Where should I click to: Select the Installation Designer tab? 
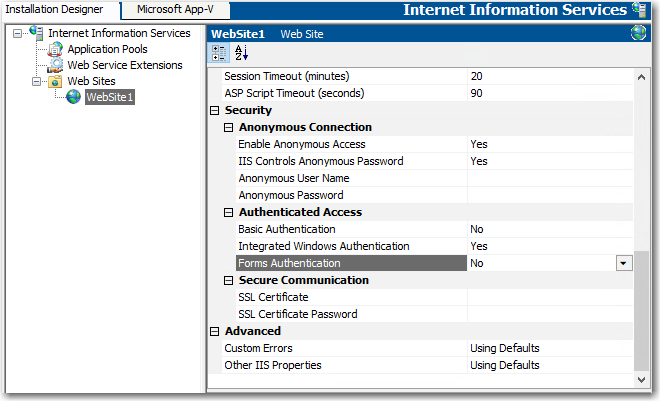(60, 9)
